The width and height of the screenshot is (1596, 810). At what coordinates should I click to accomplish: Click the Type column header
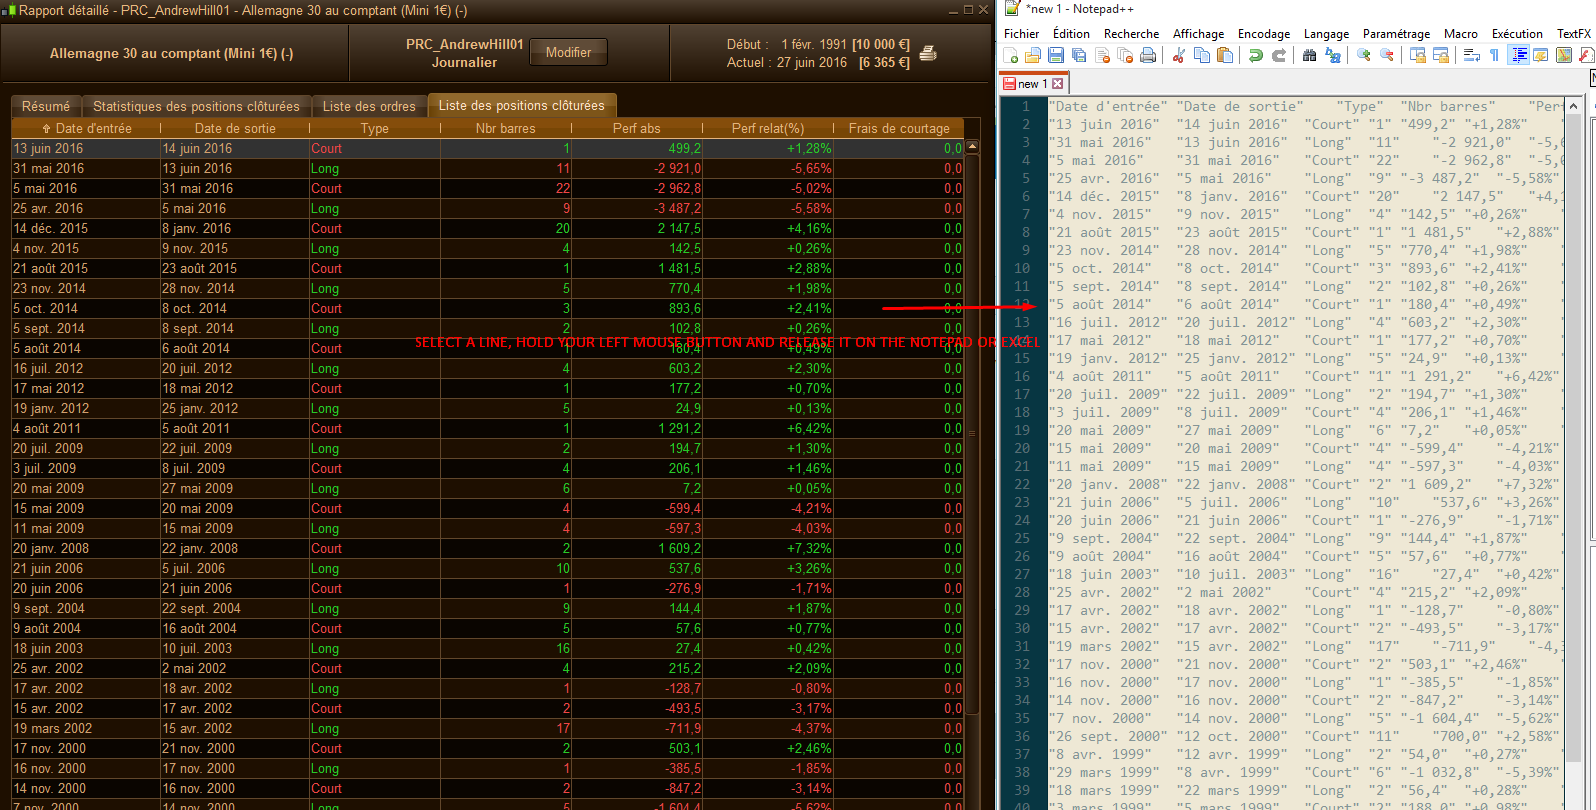(x=375, y=128)
